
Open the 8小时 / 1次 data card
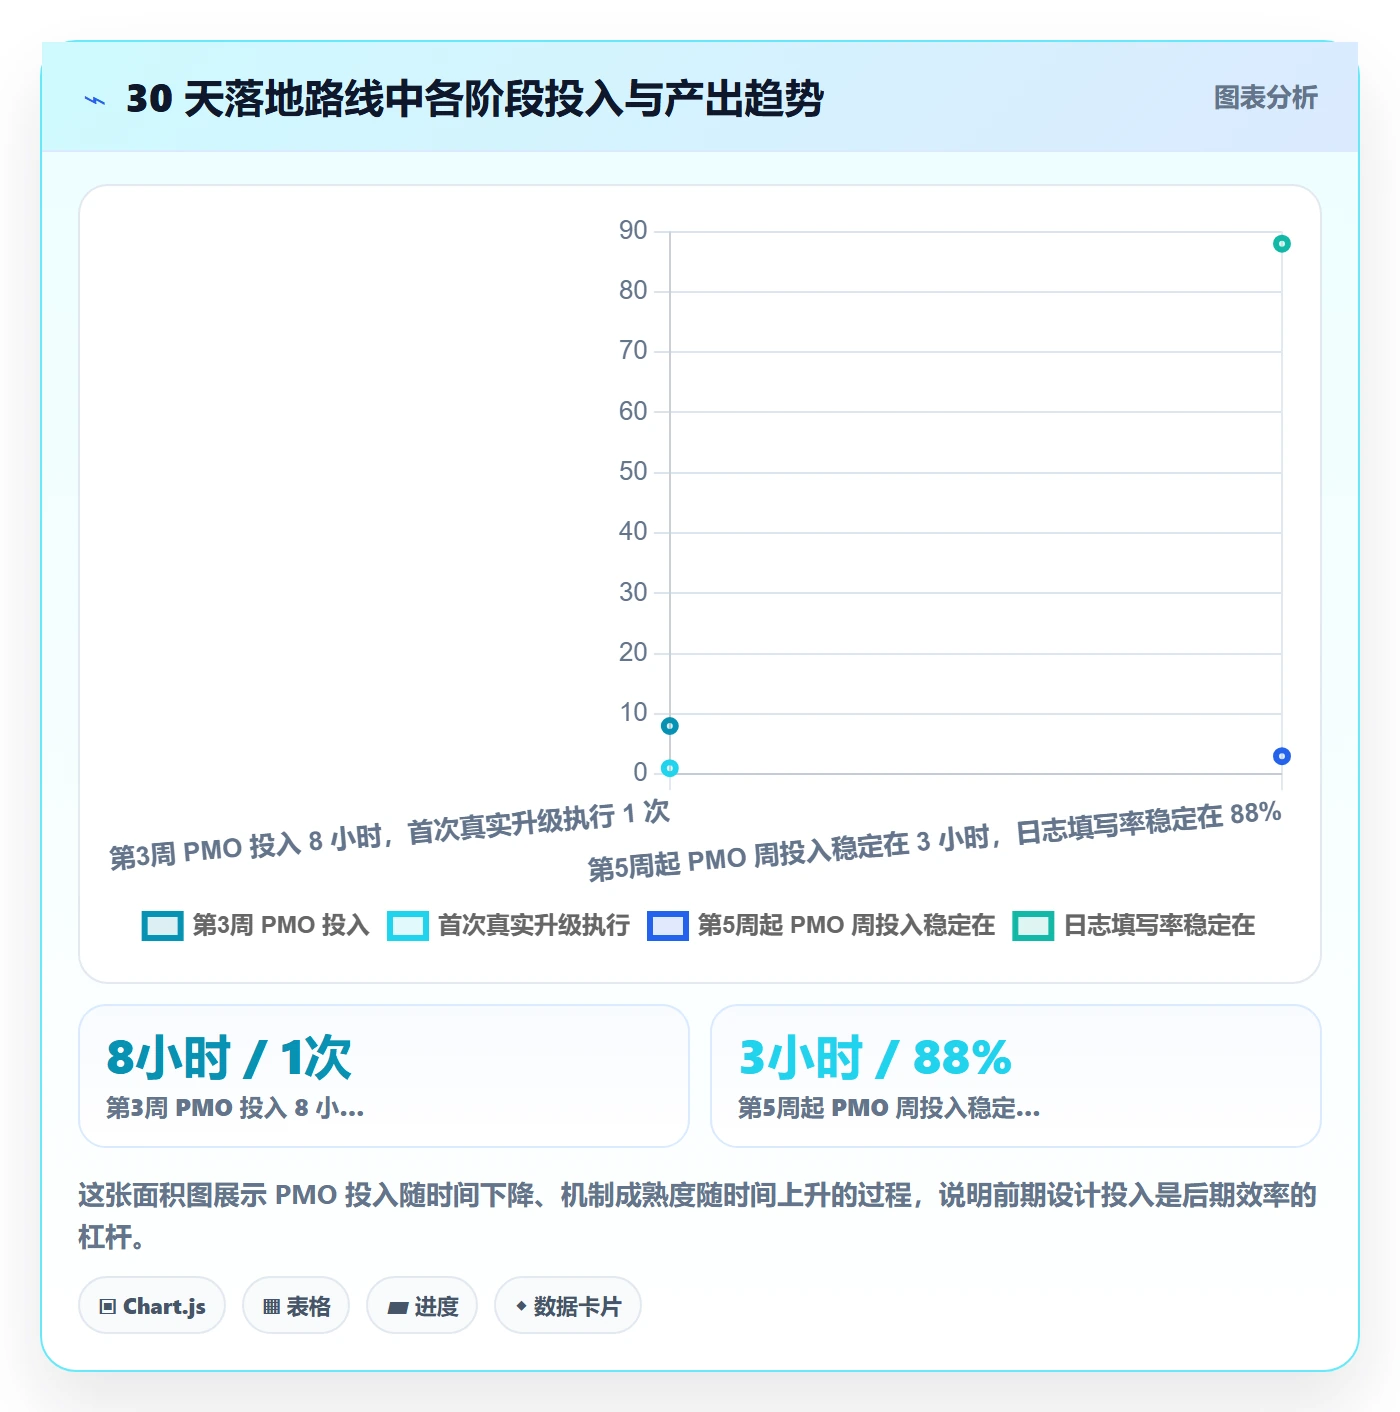(384, 1076)
